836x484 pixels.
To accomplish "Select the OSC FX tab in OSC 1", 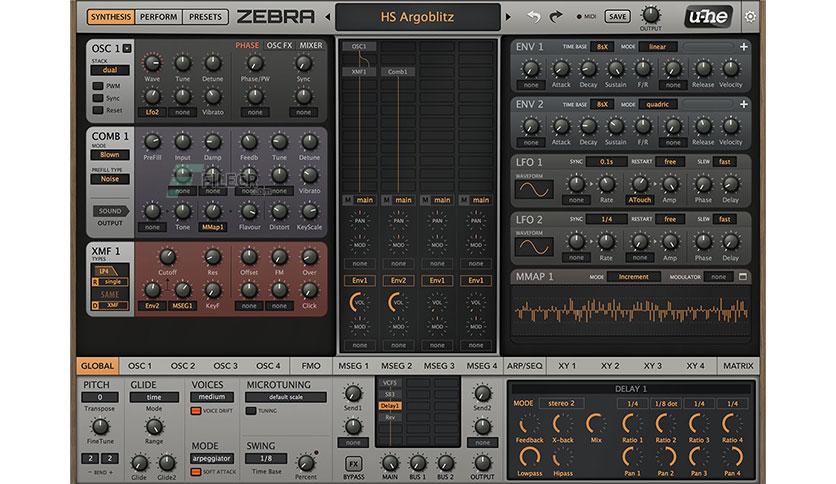I will [x=279, y=45].
